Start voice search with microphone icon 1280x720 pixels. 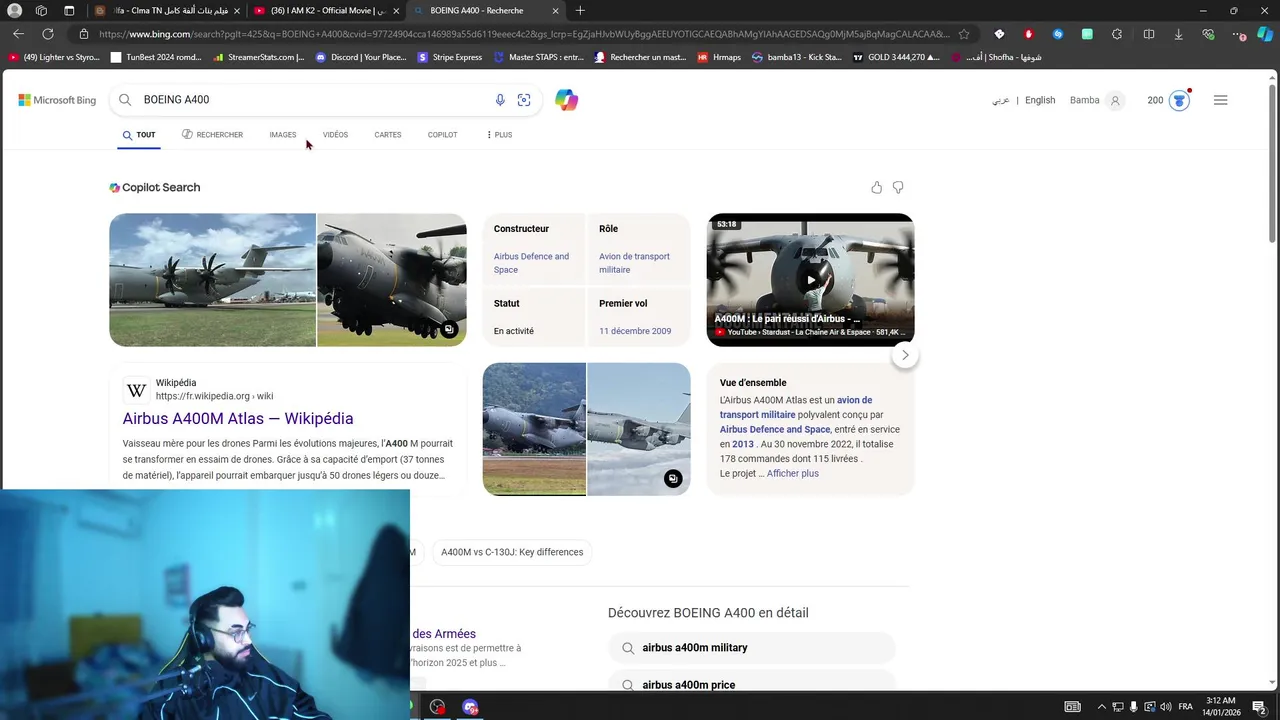pyautogui.click(x=500, y=100)
